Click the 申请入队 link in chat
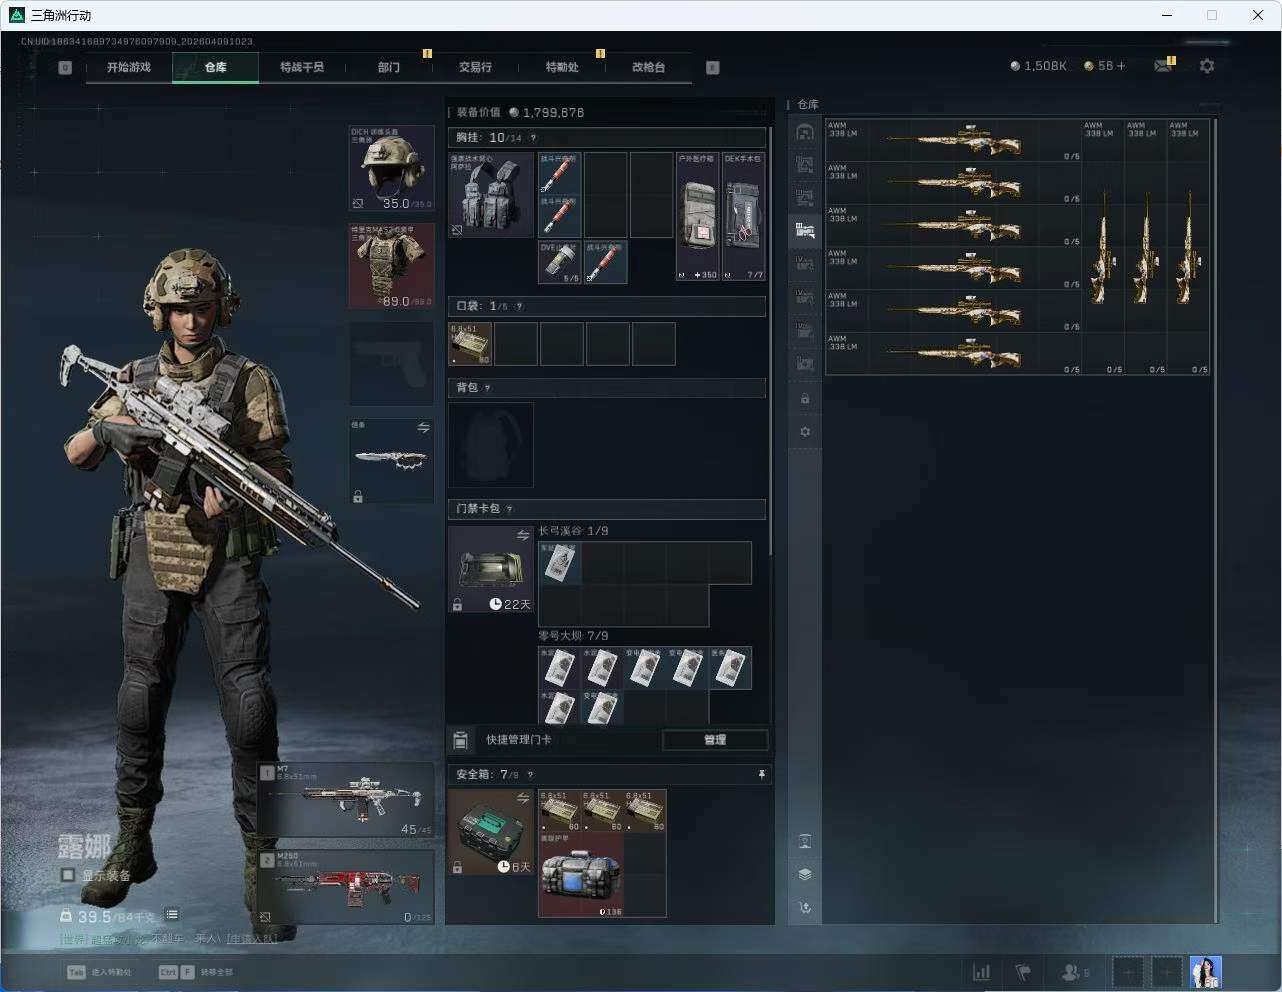The width and height of the screenshot is (1282, 992). [x=251, y=939]
